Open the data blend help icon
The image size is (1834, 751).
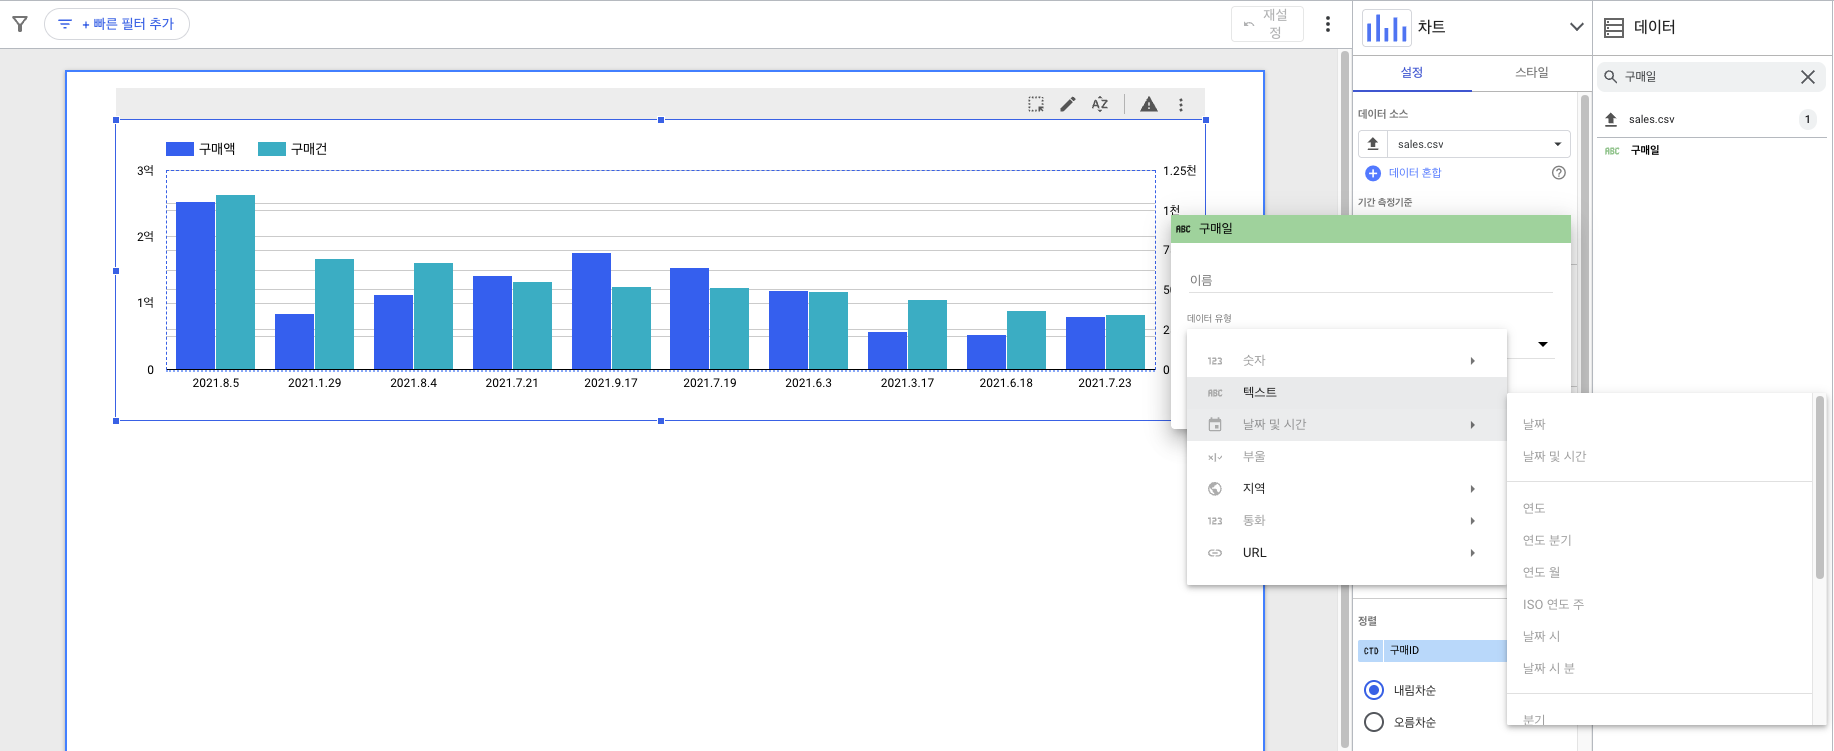1559,173
